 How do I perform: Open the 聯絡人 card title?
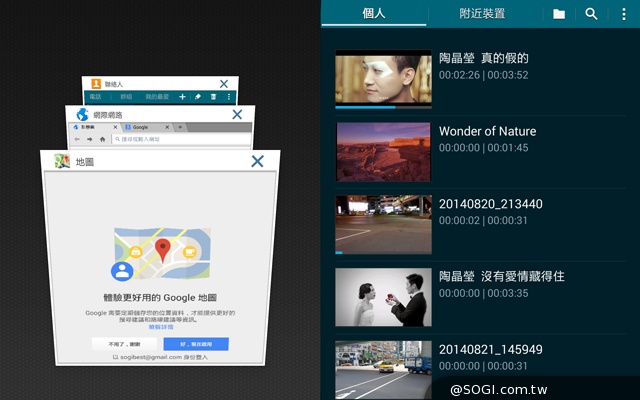point(113,84)
